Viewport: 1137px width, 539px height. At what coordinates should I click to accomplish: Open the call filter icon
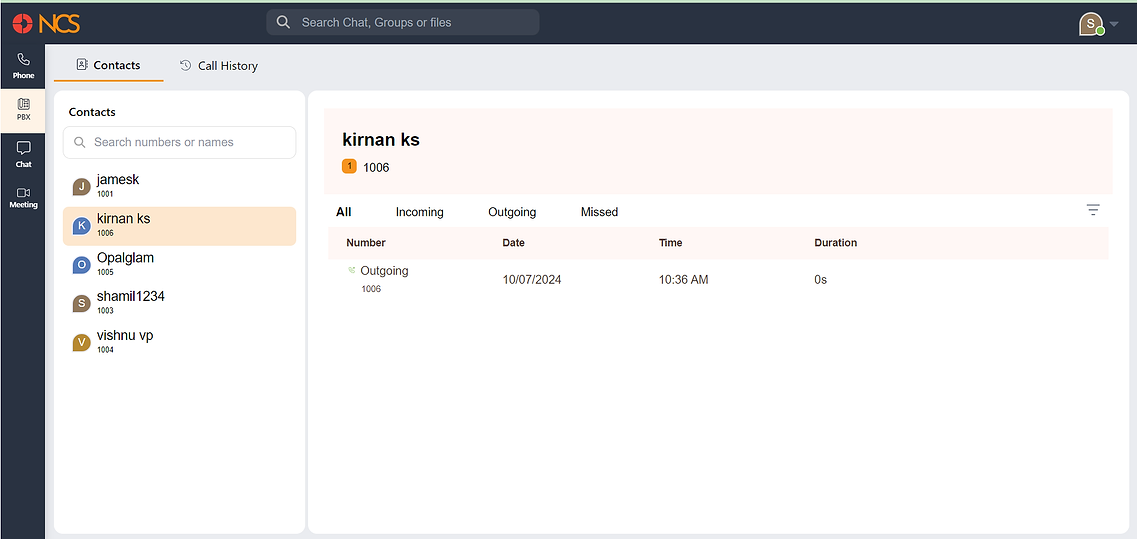coord(1093,210)
